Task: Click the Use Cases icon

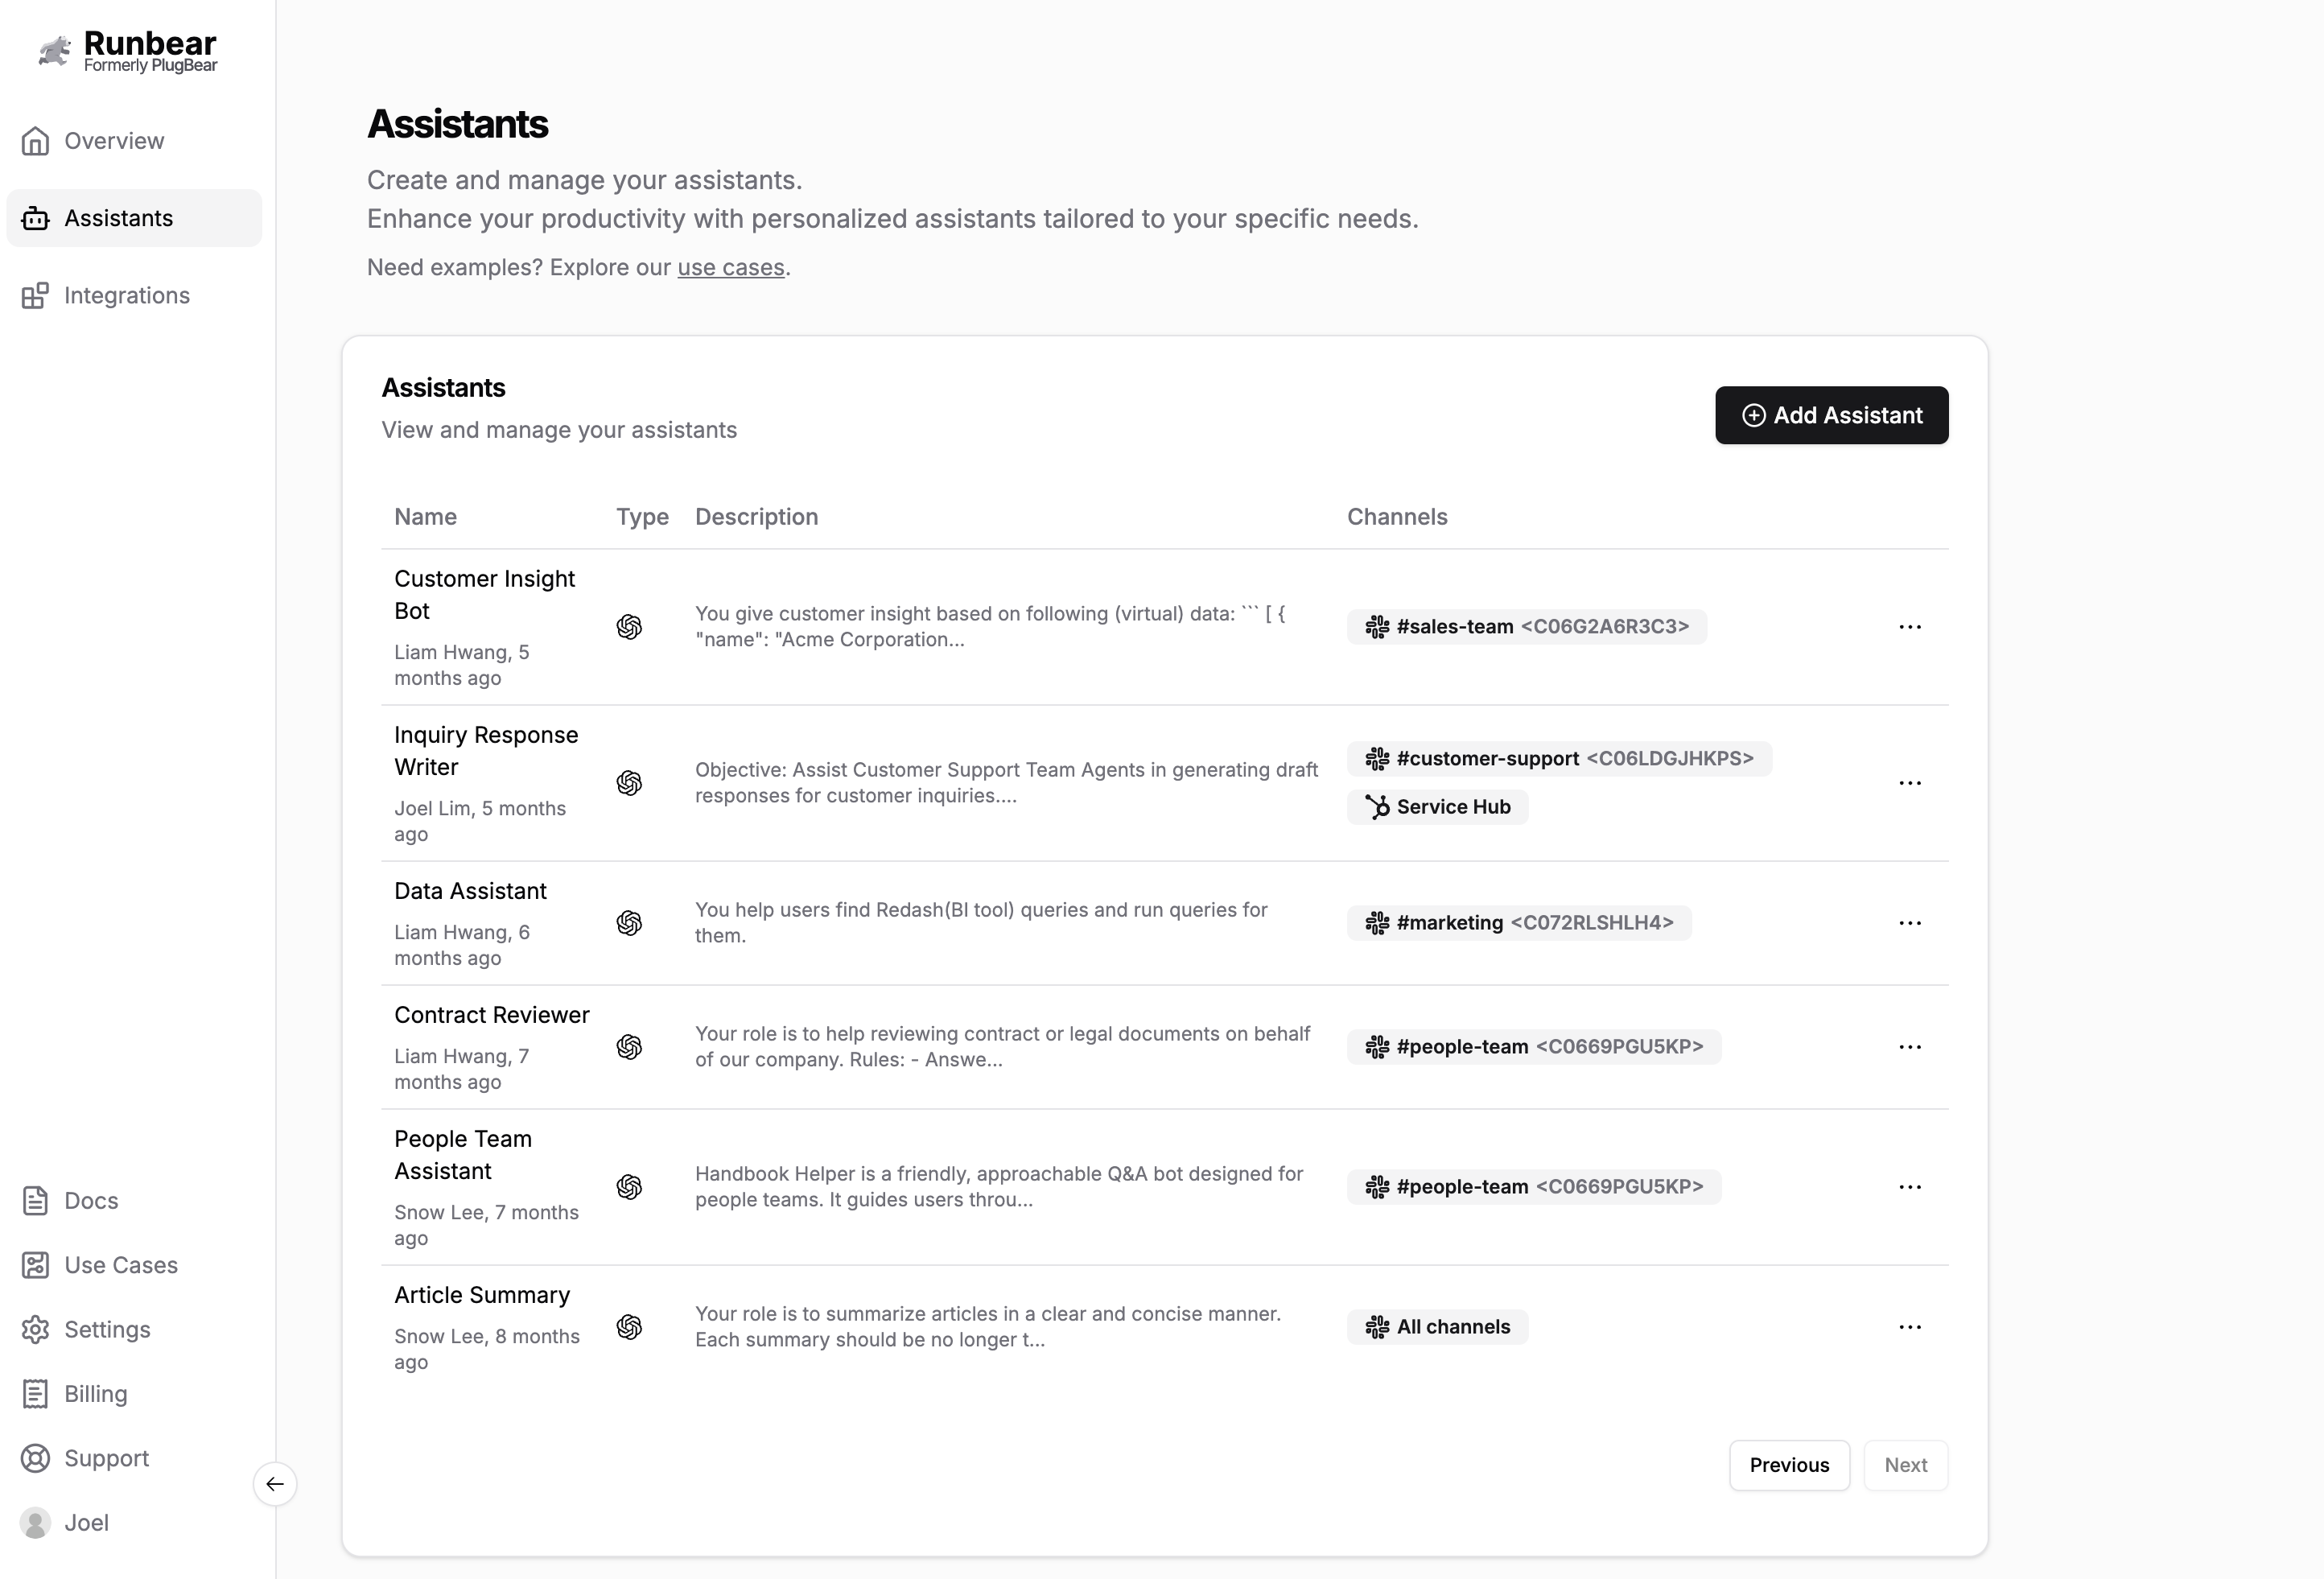Action: [x=35, y=1265]
